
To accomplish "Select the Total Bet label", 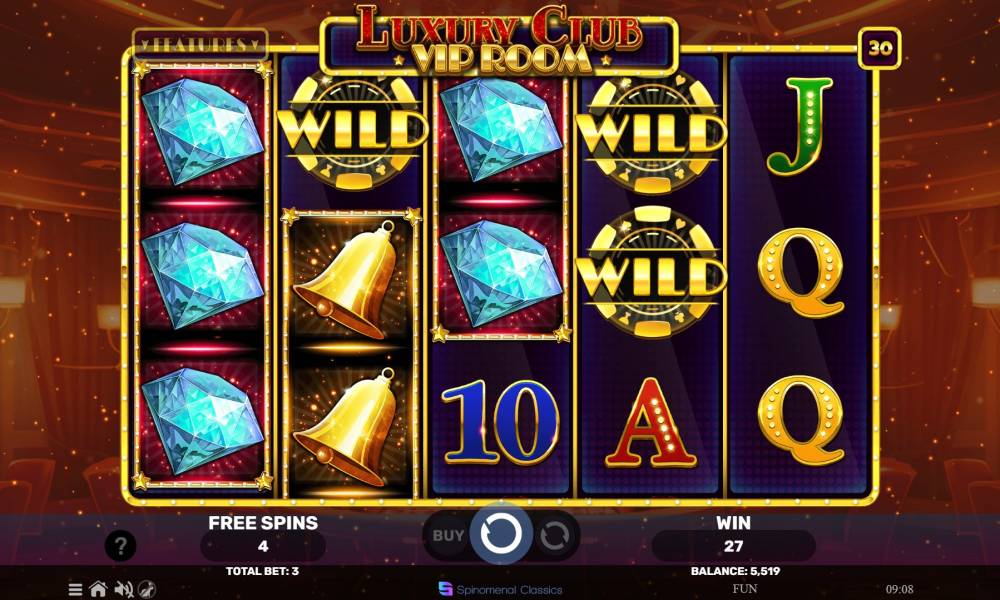I will (x=262, y=571).
